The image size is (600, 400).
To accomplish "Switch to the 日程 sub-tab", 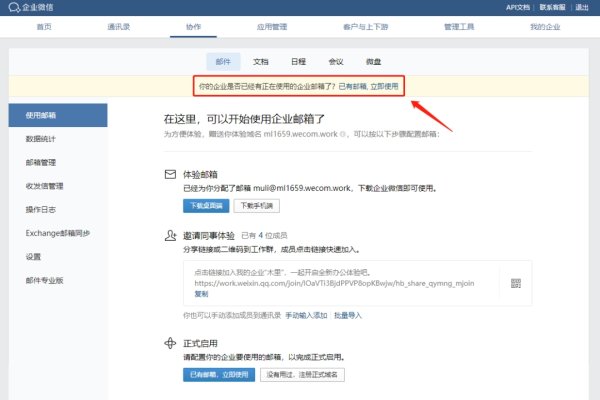I will pos(298,62).
